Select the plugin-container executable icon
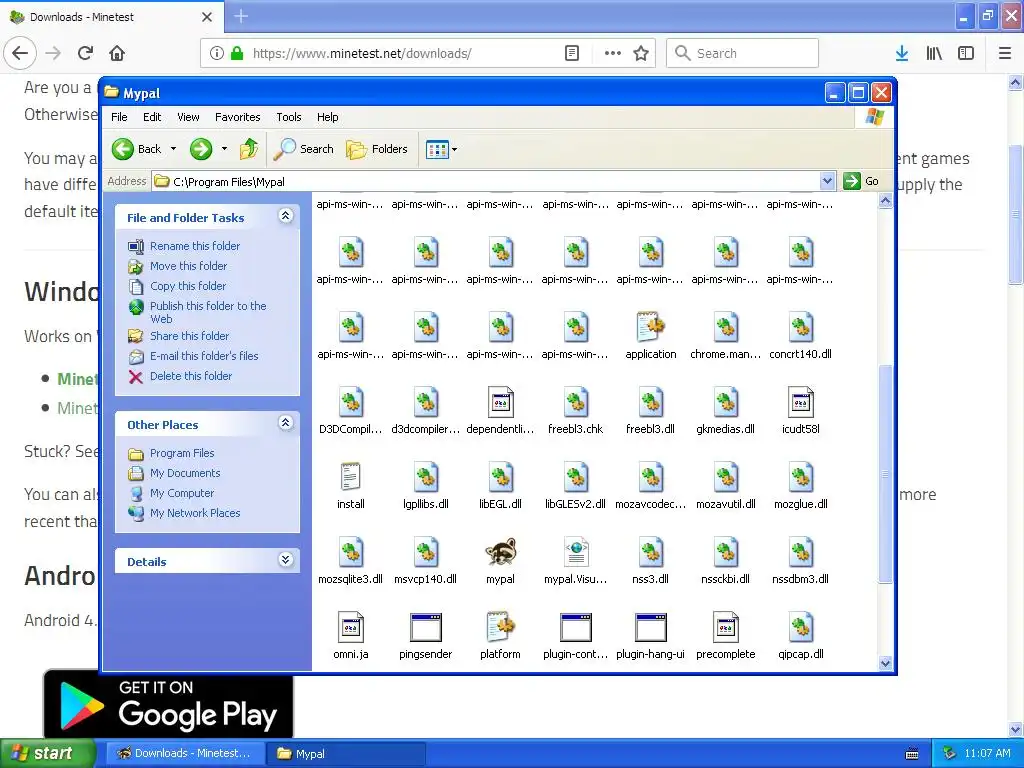The width and height of the screenshot is (1024, 768). coord(576,628)
